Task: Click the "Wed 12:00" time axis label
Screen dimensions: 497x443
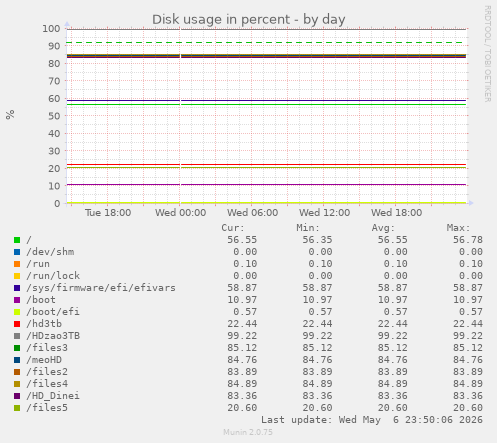Action: (x=325, y=213)
